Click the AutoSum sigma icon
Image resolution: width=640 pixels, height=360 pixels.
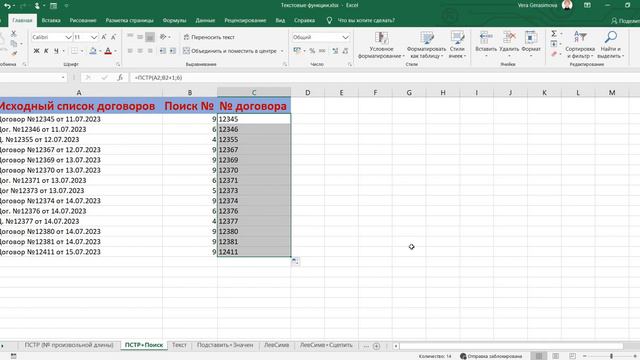[554, 33]
